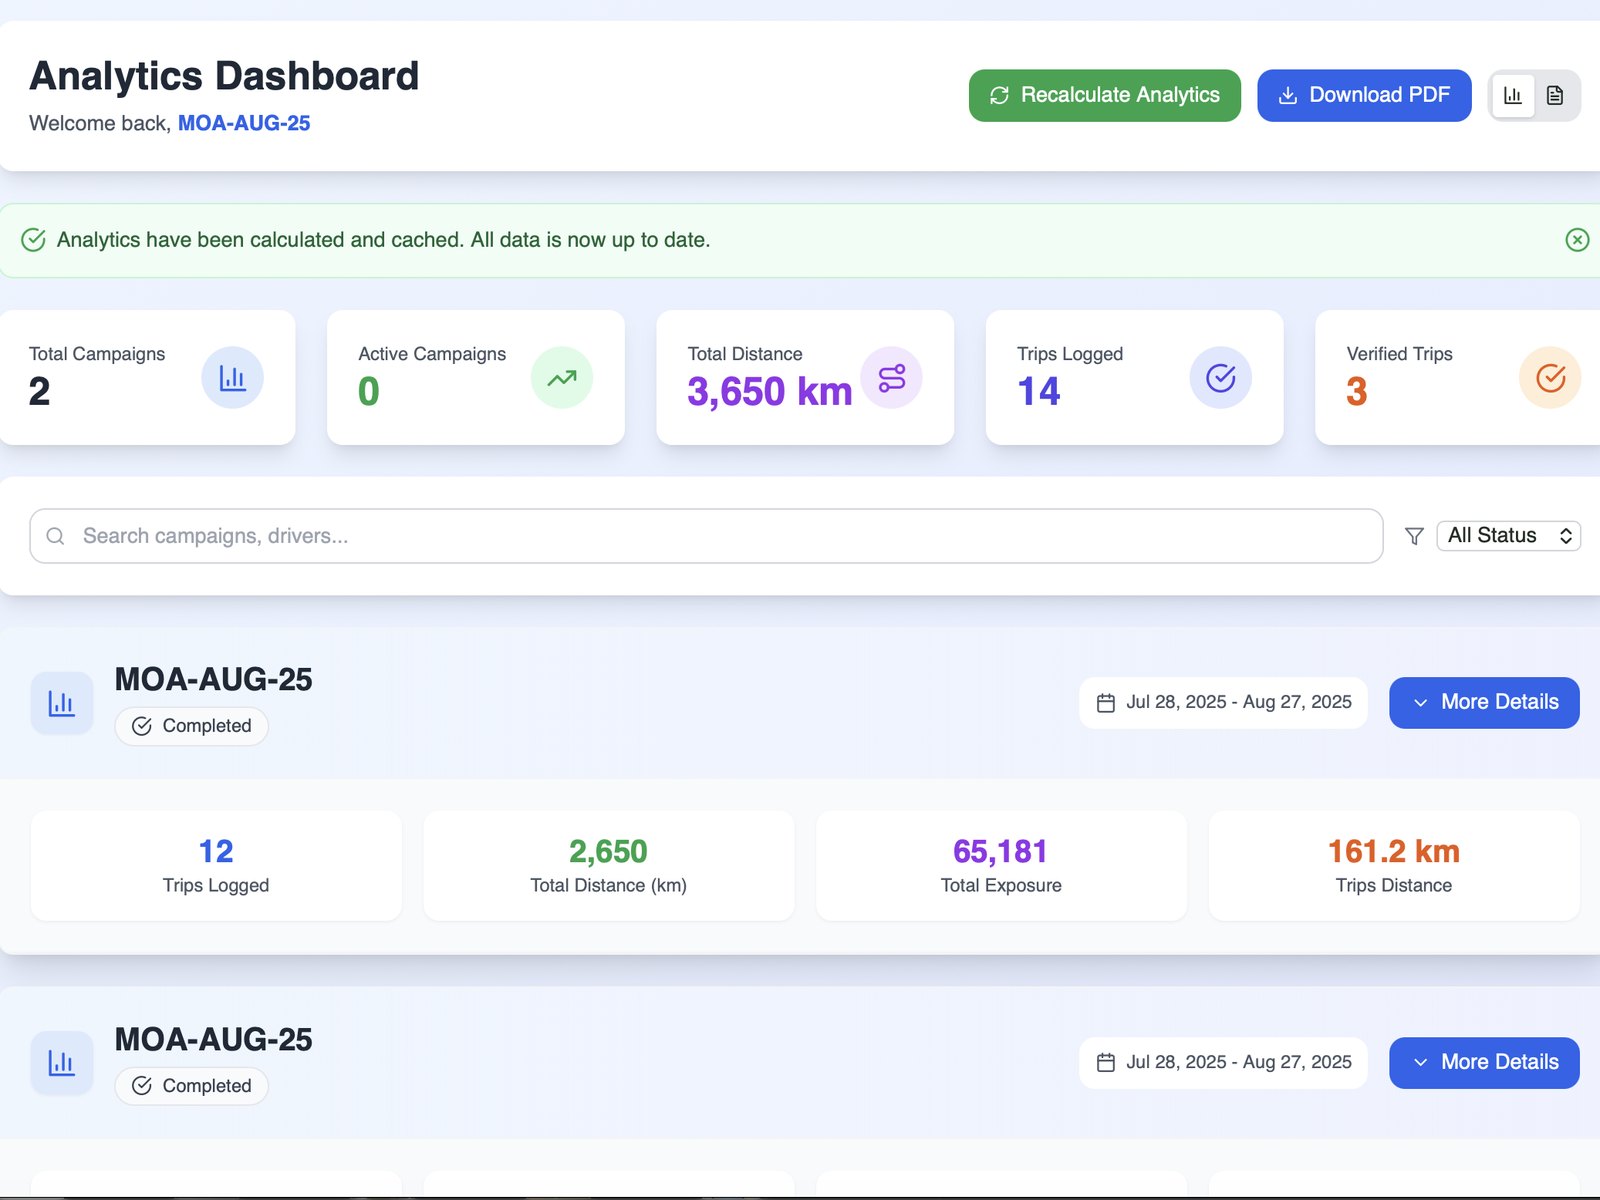Click the Total Campaigns bar chart icon

tap(232, 378)
